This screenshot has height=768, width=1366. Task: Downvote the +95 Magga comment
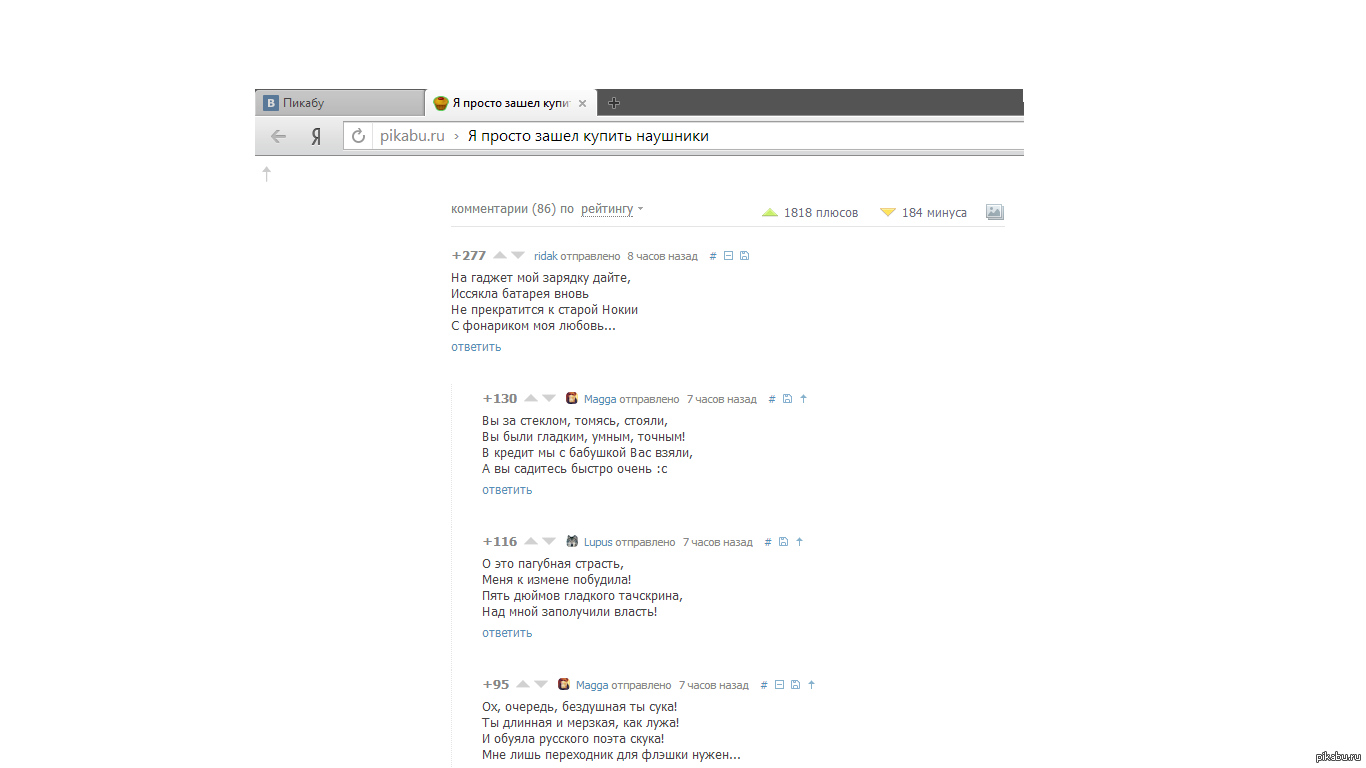pos(541,685)
